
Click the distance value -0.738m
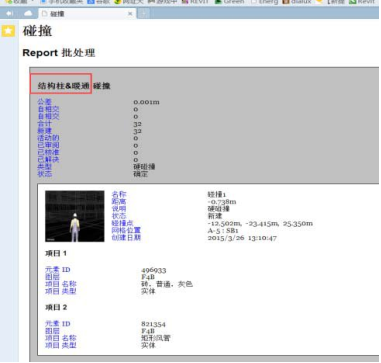pos(222,202)
